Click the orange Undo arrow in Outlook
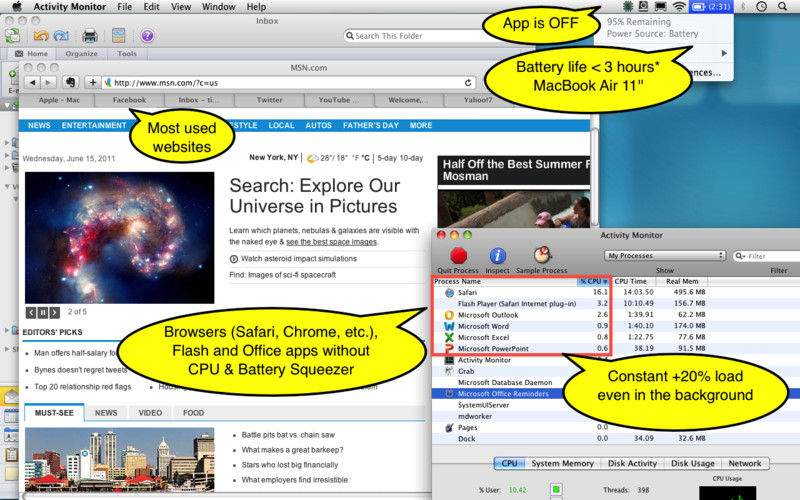Image resolution: width=800 pixels, height=500 pixels. [x=41, y=36]
